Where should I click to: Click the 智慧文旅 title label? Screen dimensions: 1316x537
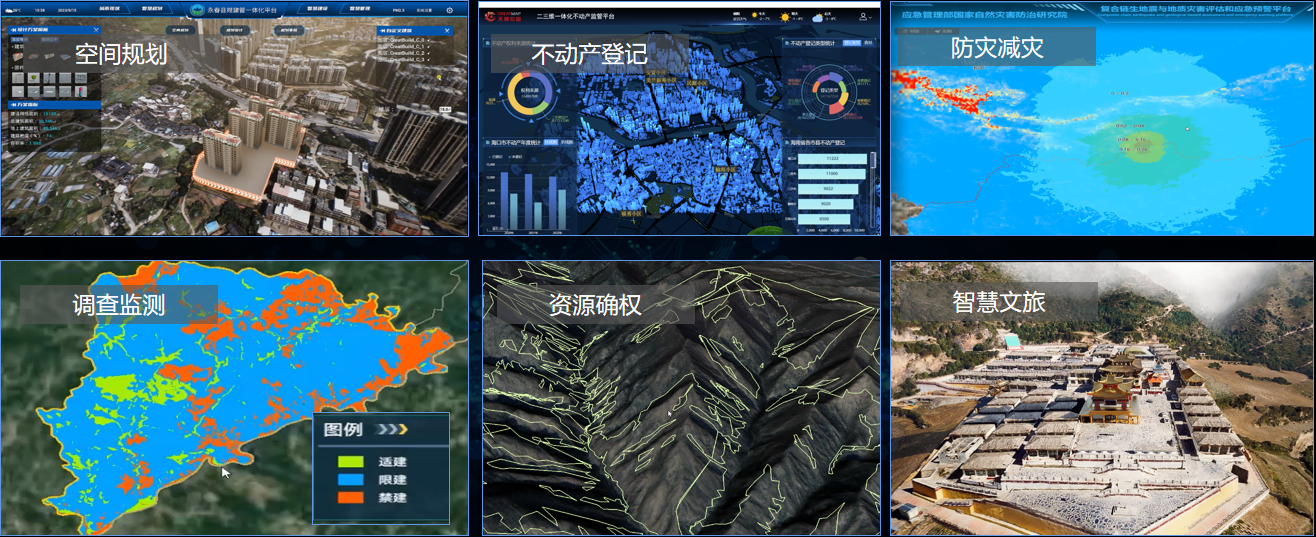(999, 301)
